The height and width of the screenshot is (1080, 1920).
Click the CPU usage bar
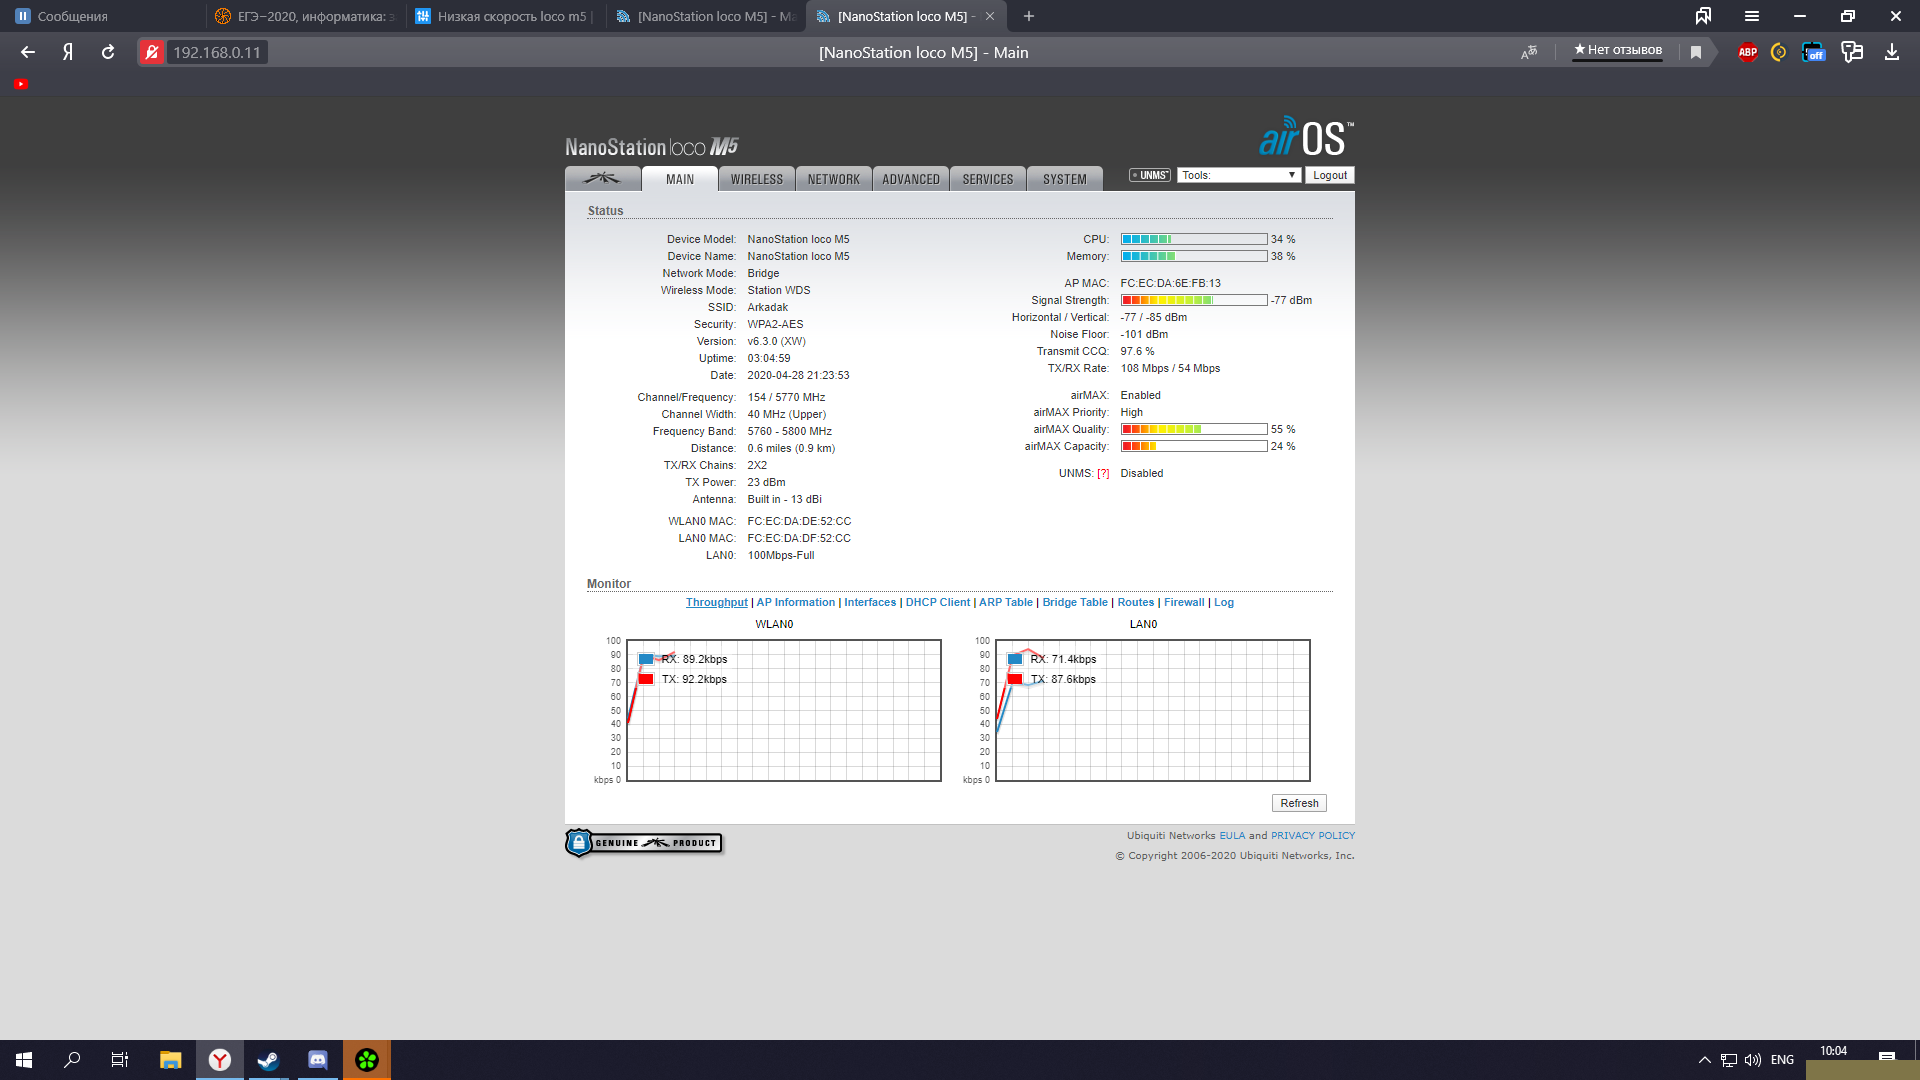pos(1194,239)
